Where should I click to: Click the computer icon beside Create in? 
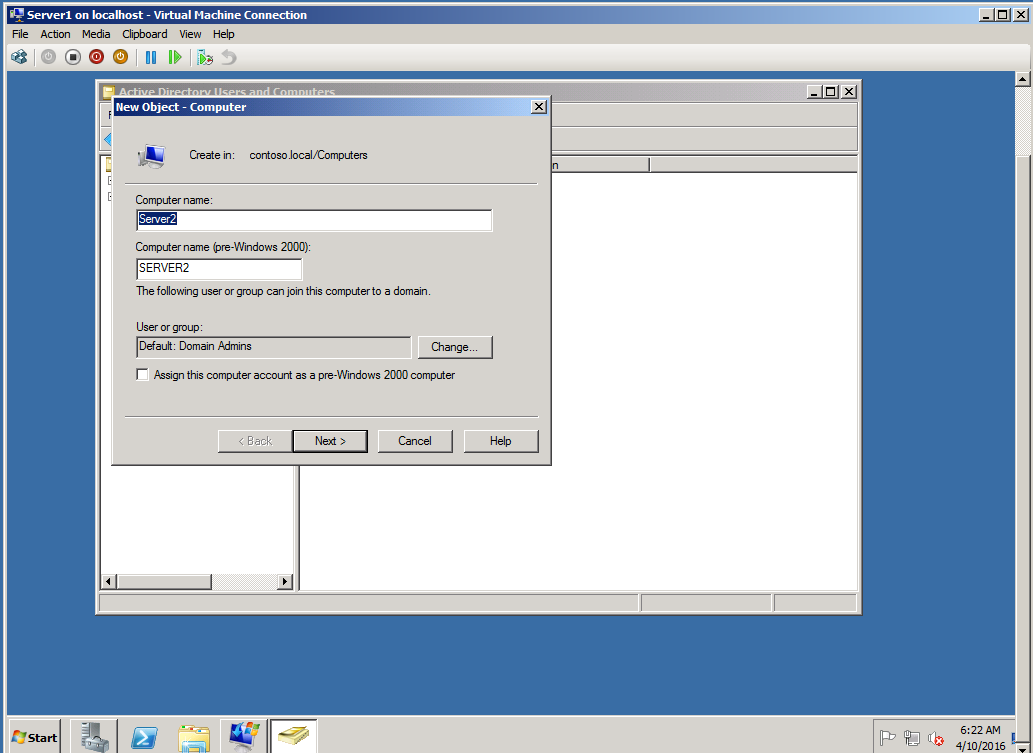(x=152, y=156)
